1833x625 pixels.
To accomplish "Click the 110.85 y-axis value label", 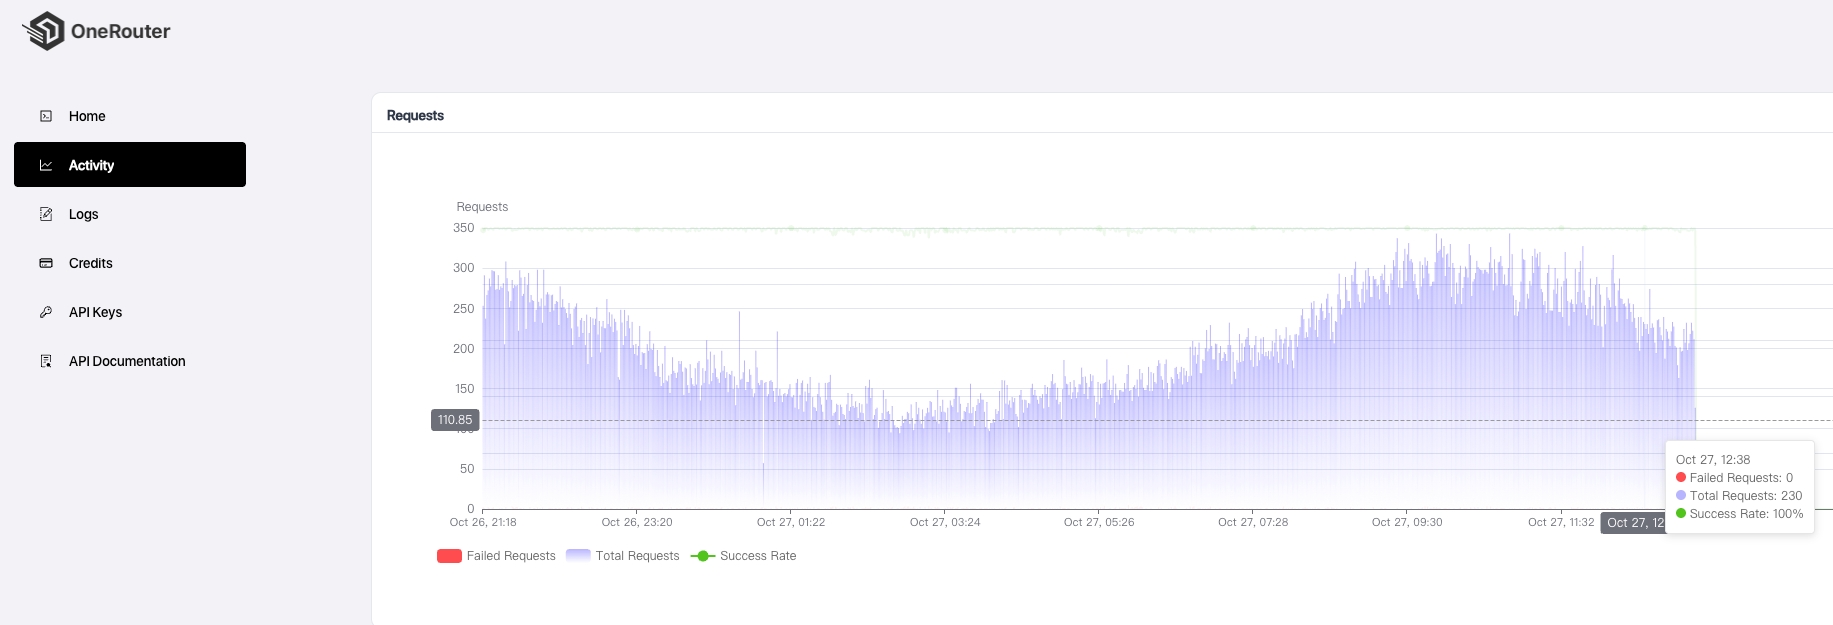I will (455, 420).
